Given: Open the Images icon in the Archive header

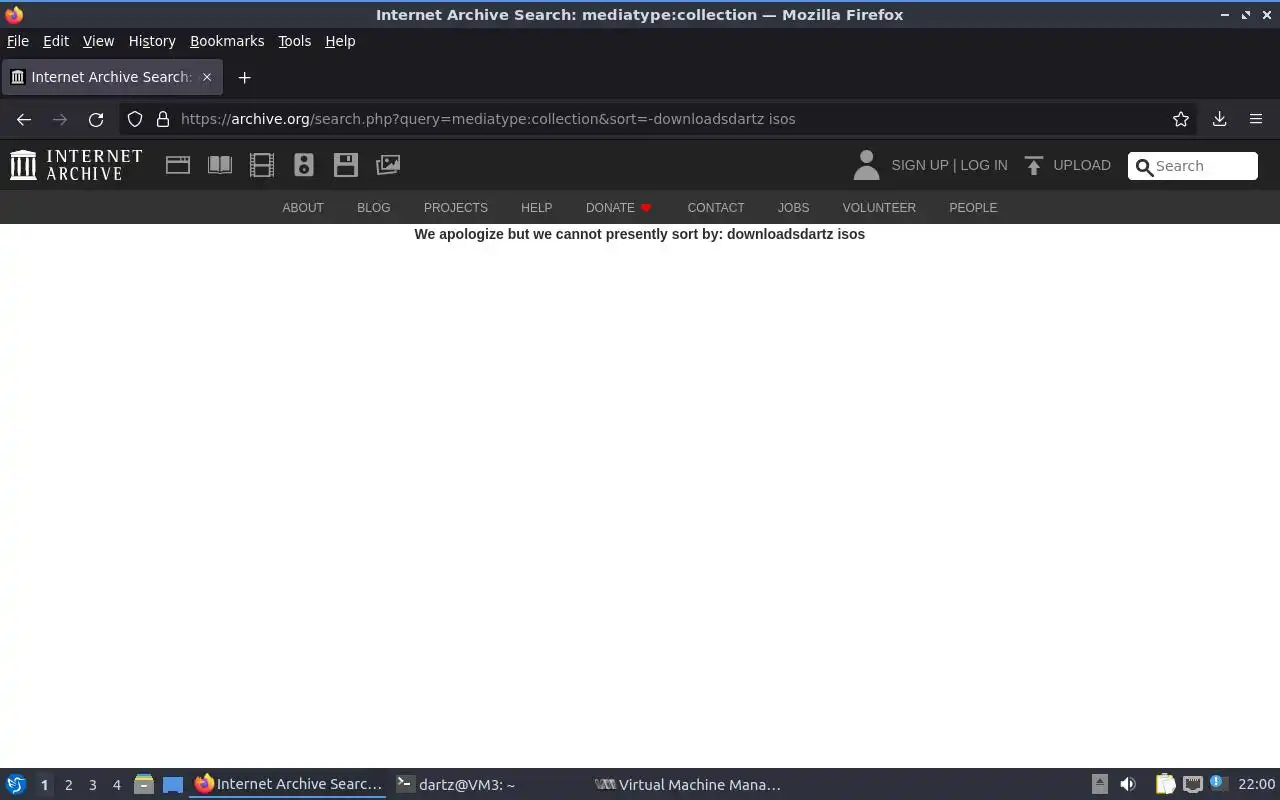Looking at the screenshot, I should tap(388, 165).
